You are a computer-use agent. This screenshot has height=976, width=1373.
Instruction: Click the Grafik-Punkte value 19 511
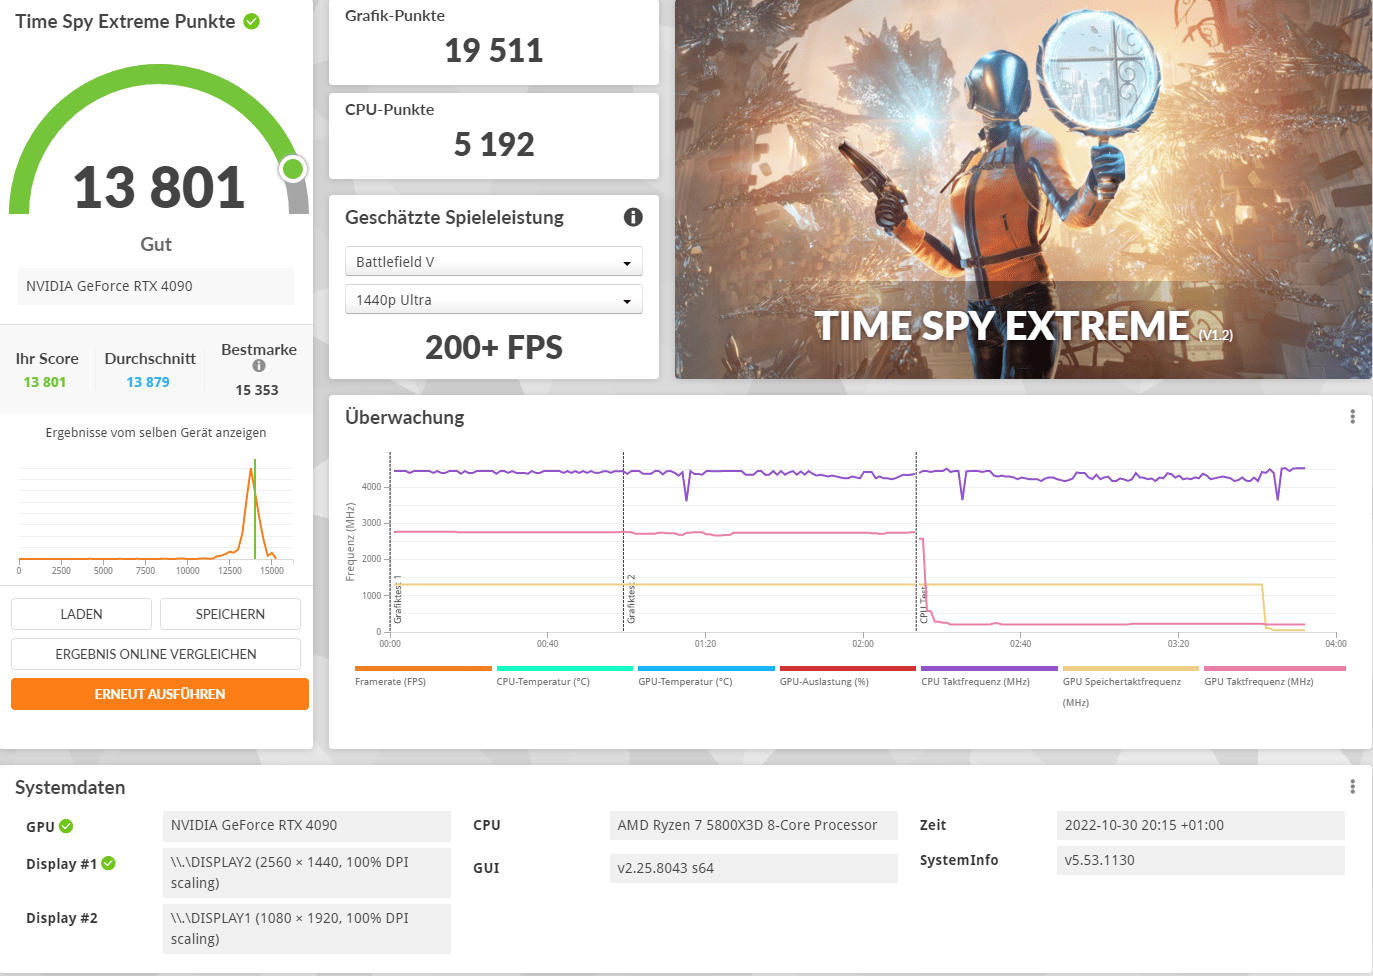pyautogui.click(x=494, y=50)
